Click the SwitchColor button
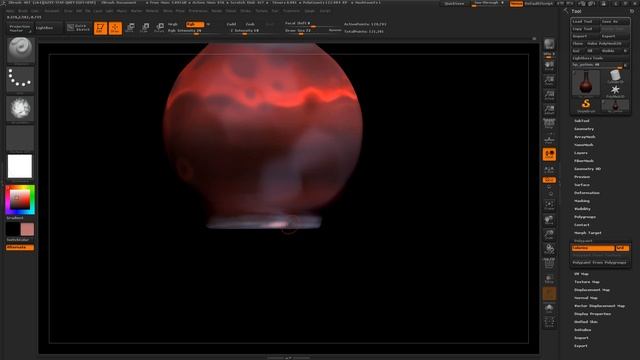Image resolution: width=640 pixels, height=360 pixels. 20,240
